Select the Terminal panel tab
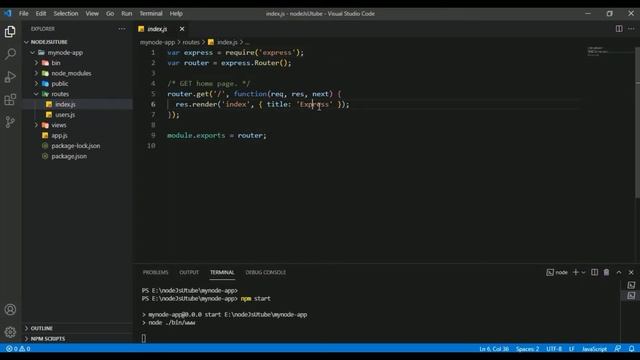The image size is (640, 360). coord(222,272)
